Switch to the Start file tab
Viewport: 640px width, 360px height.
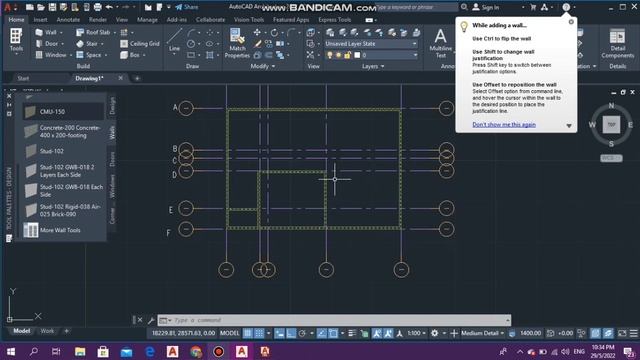point(23,78)
